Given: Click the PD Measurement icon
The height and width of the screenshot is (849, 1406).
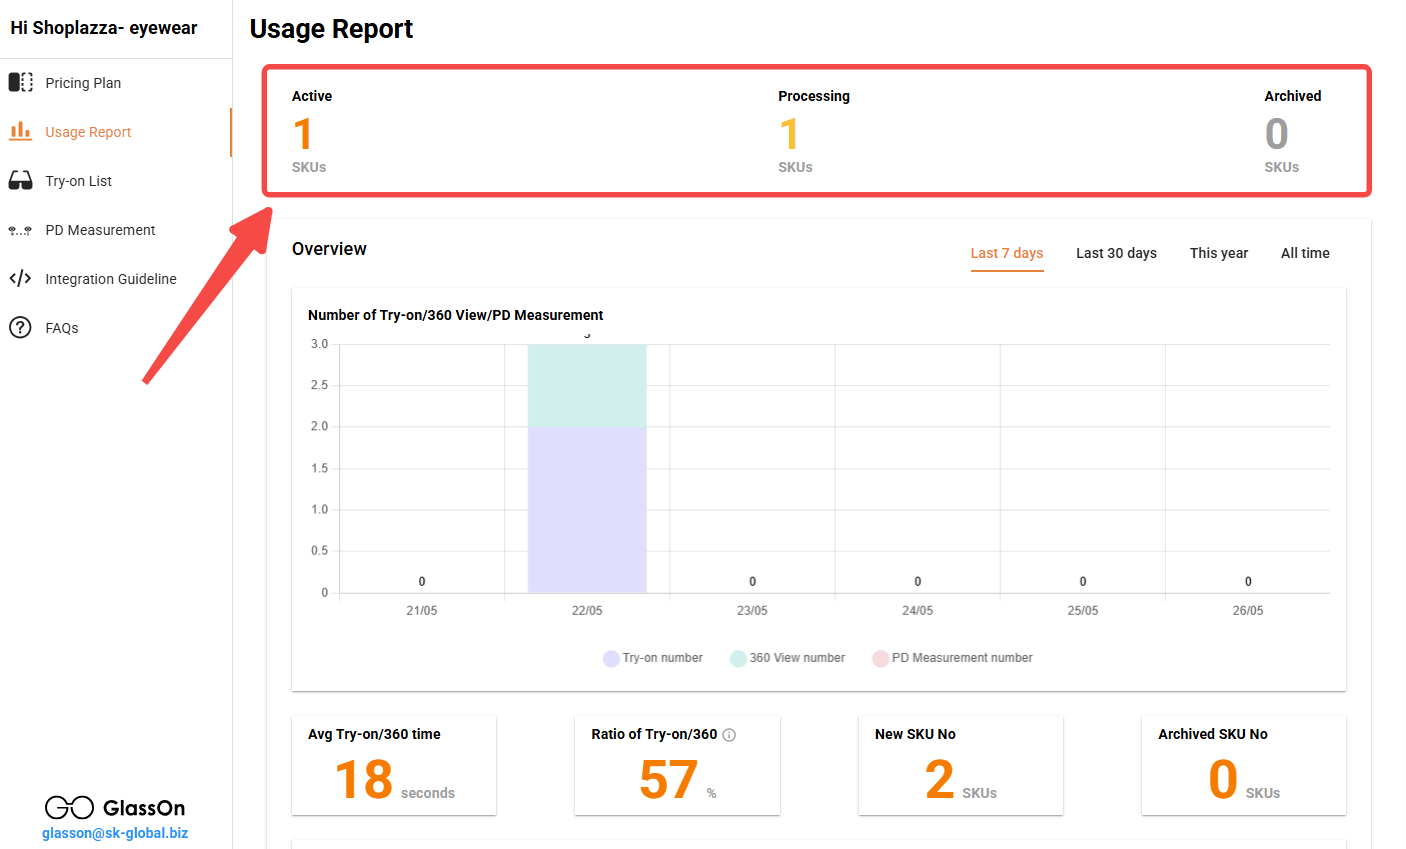Looking at the screenshot, I should coord(20,230).
